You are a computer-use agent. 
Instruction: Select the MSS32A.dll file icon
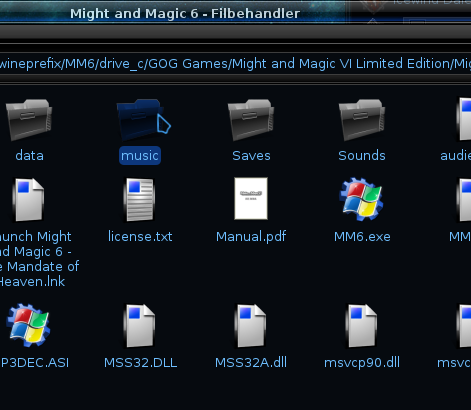click(x=251, y=326)
